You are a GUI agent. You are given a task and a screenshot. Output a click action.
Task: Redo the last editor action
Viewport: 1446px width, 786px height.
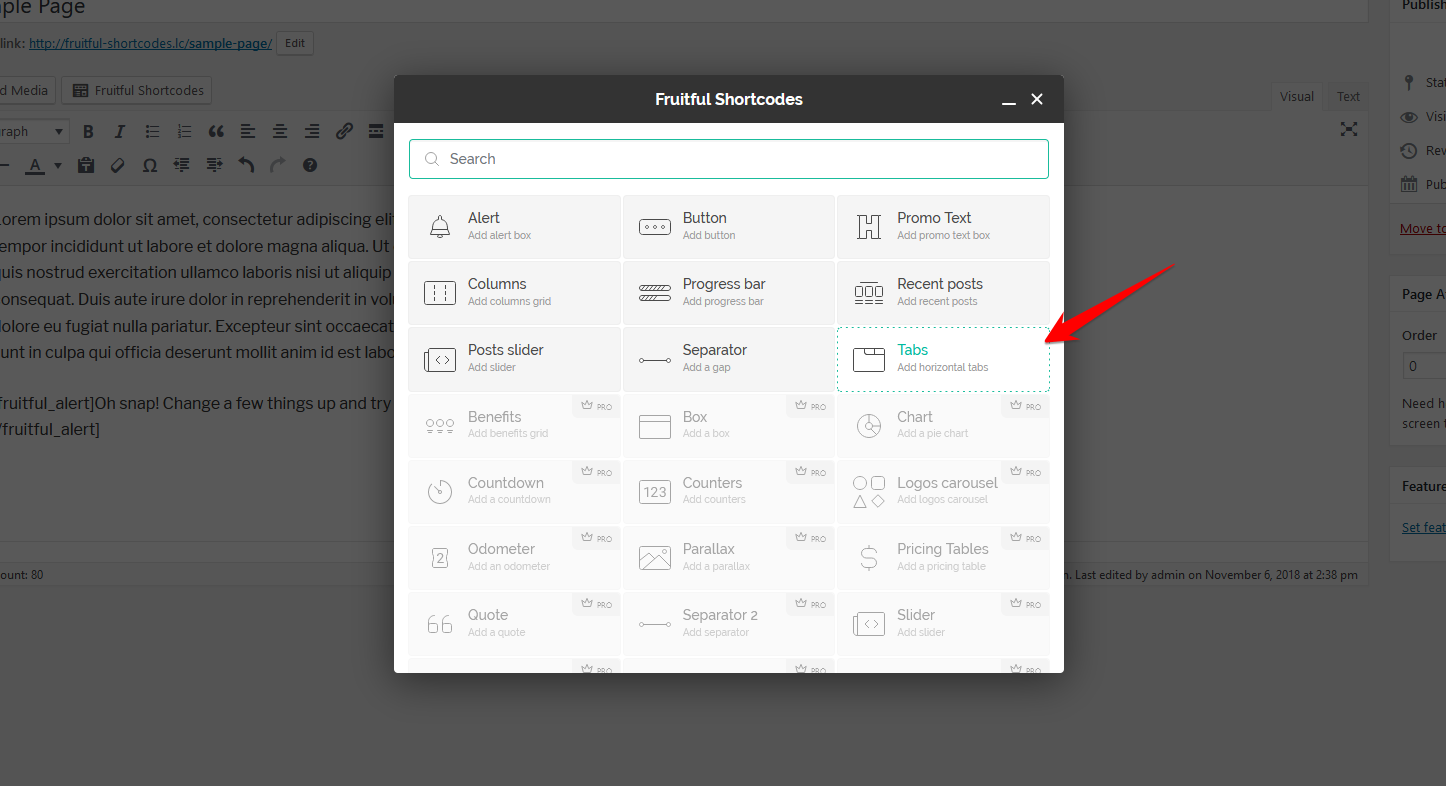(x=278, y=165)
